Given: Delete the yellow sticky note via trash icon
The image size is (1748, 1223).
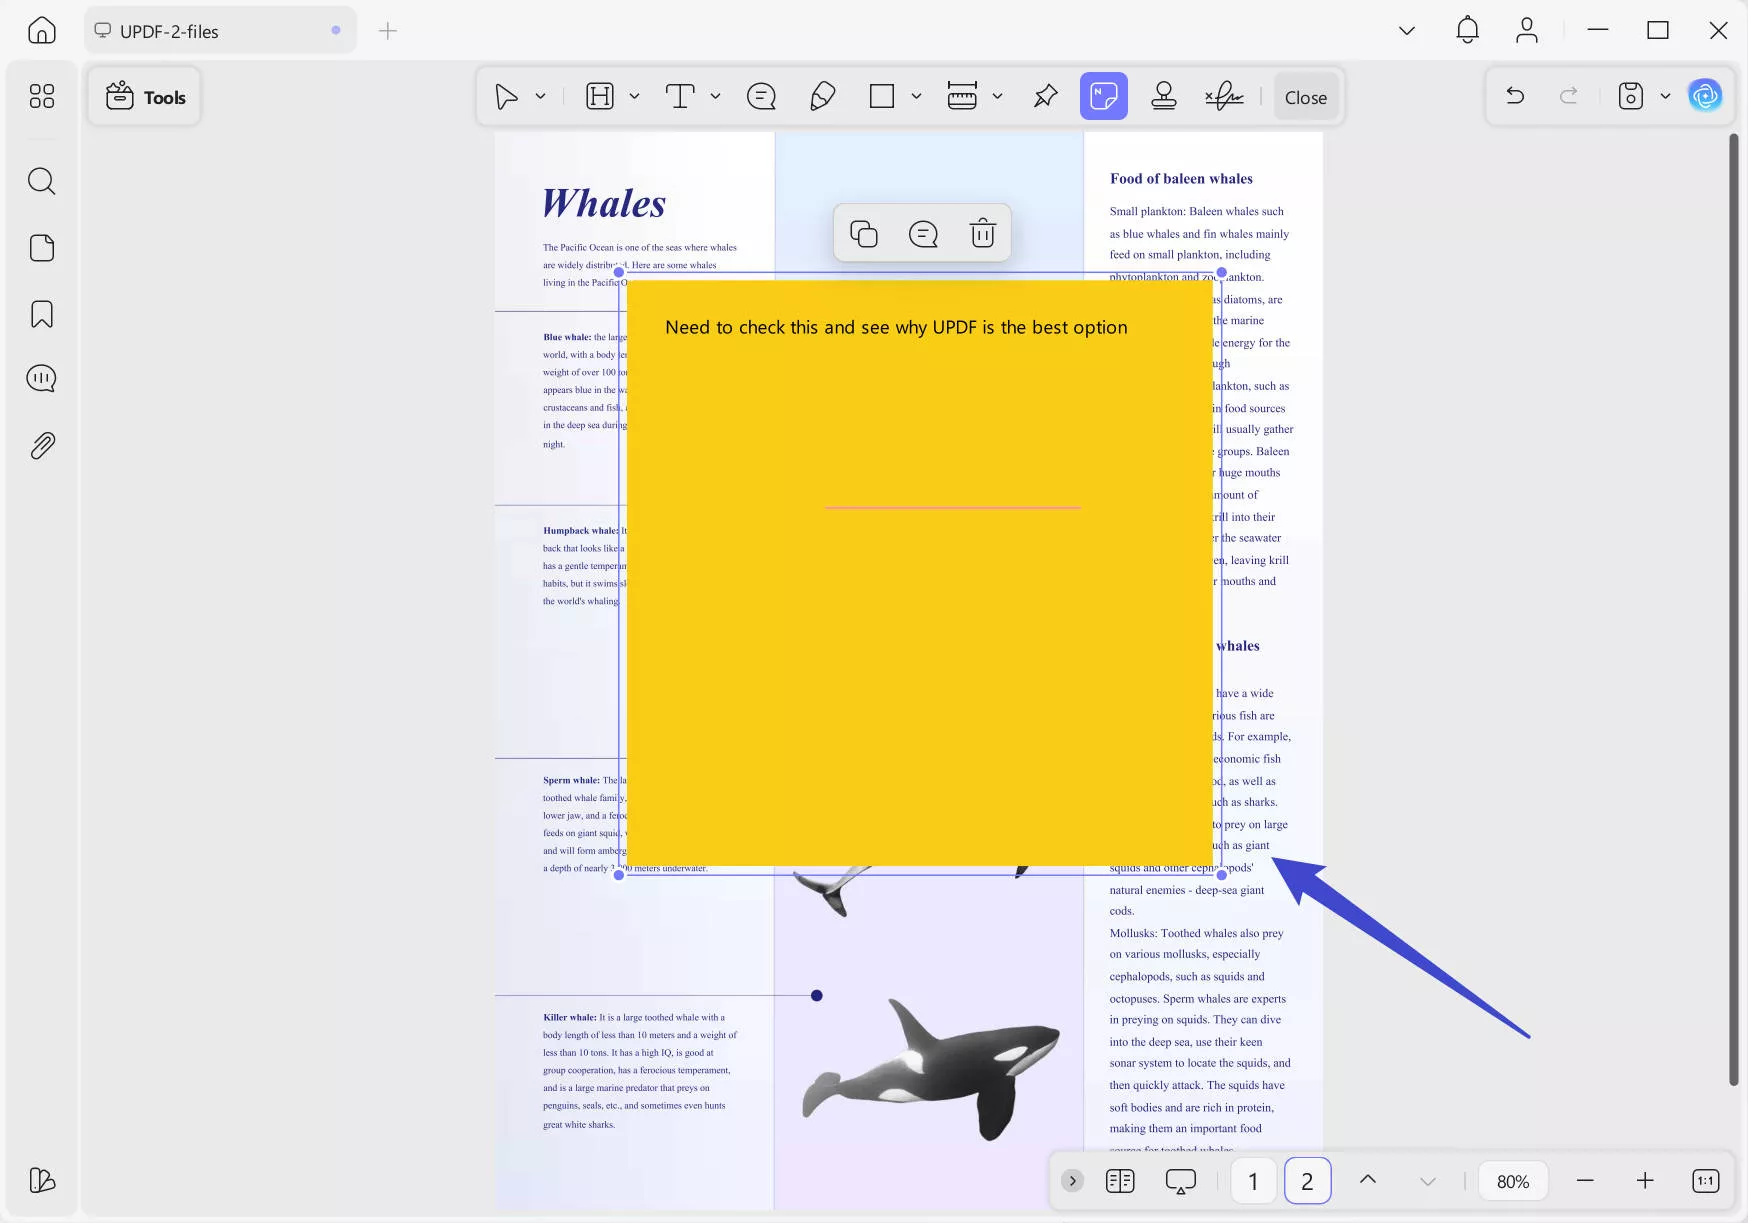Looking at the screenshot, I should pyautogui.click(x=983, y=232).
